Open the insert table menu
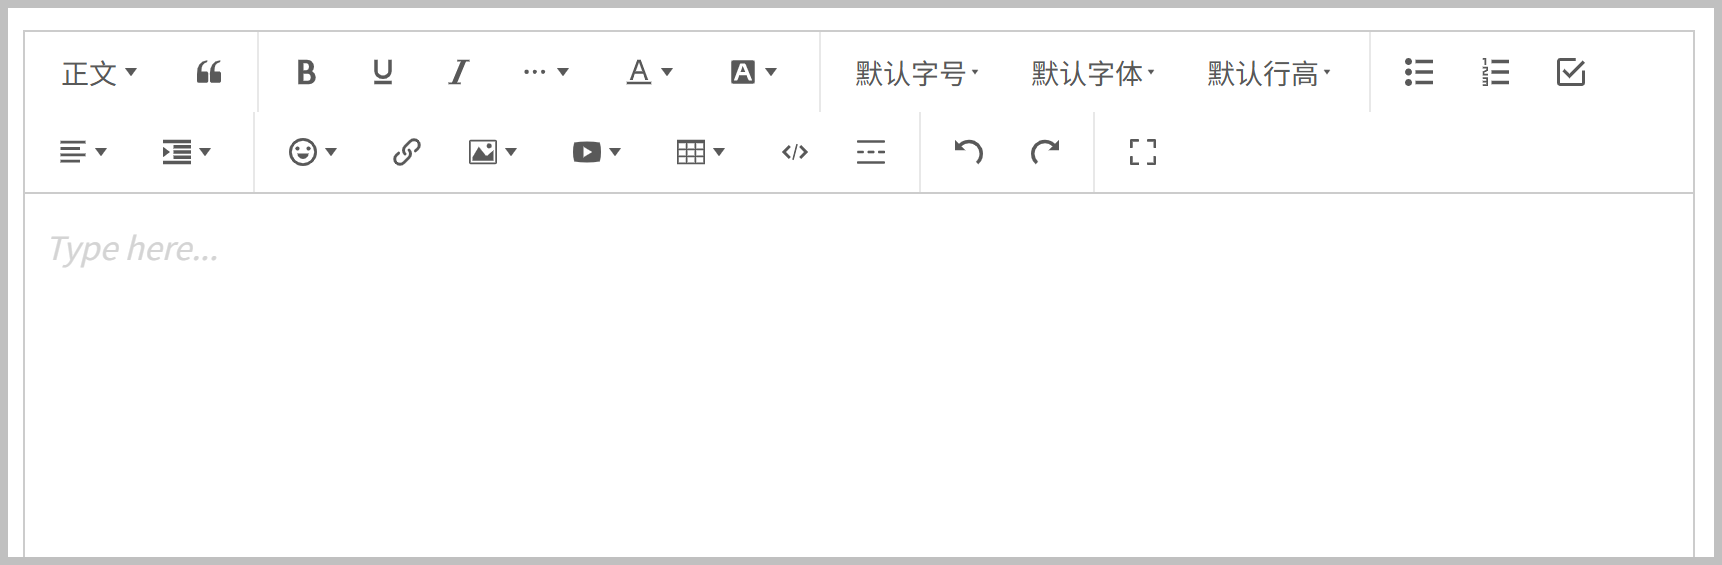The width and height of the screenshot is (1722, 565). tap(700, 152)
